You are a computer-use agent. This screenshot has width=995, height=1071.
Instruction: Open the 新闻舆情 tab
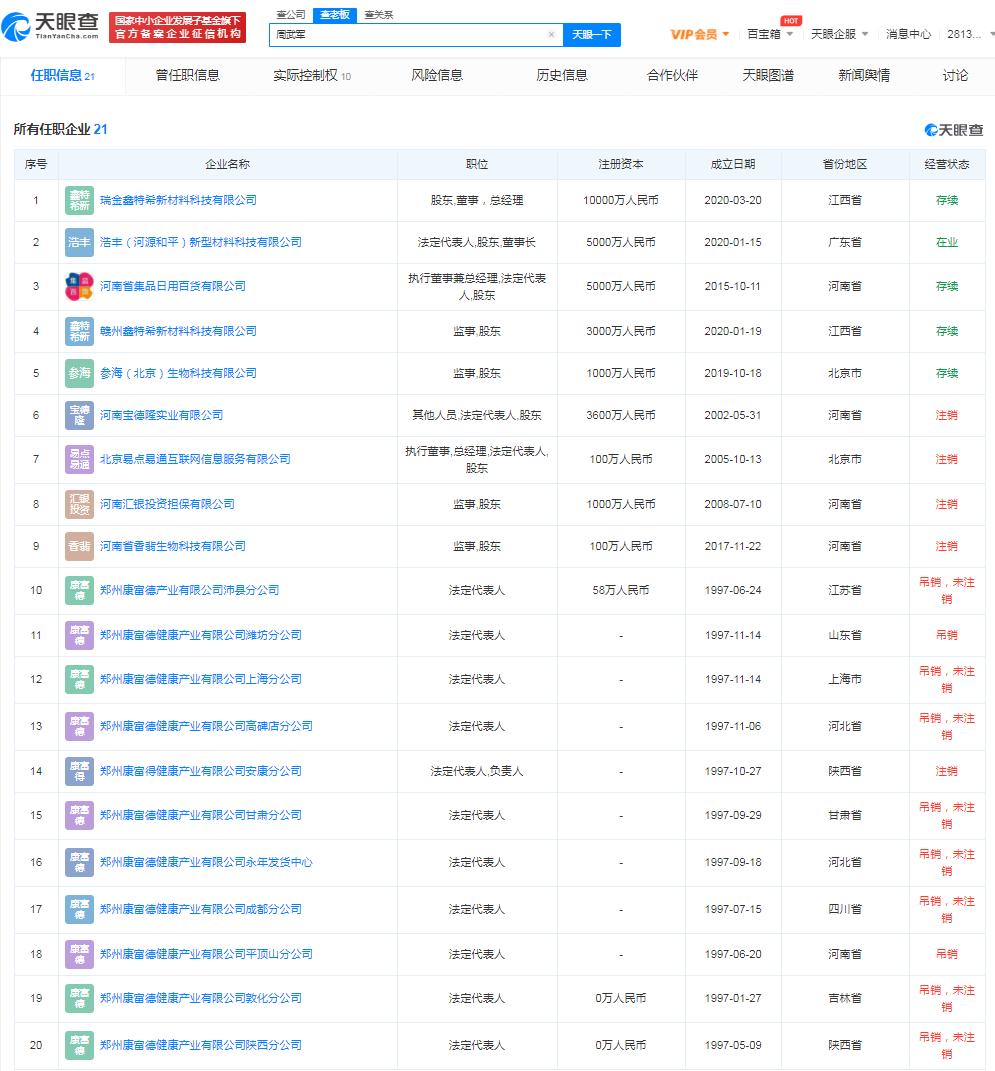[864, 76]
